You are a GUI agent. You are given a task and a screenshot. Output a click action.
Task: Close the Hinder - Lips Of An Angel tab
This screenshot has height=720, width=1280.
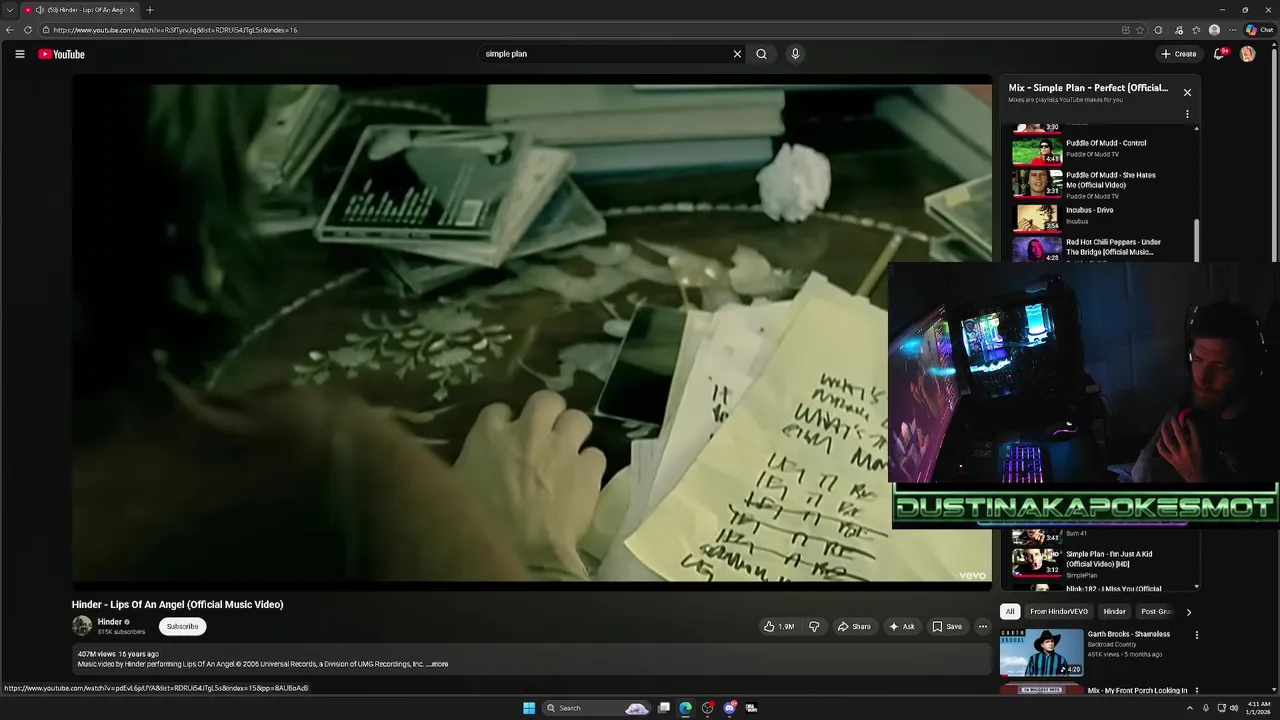click(x=132, y=10)
